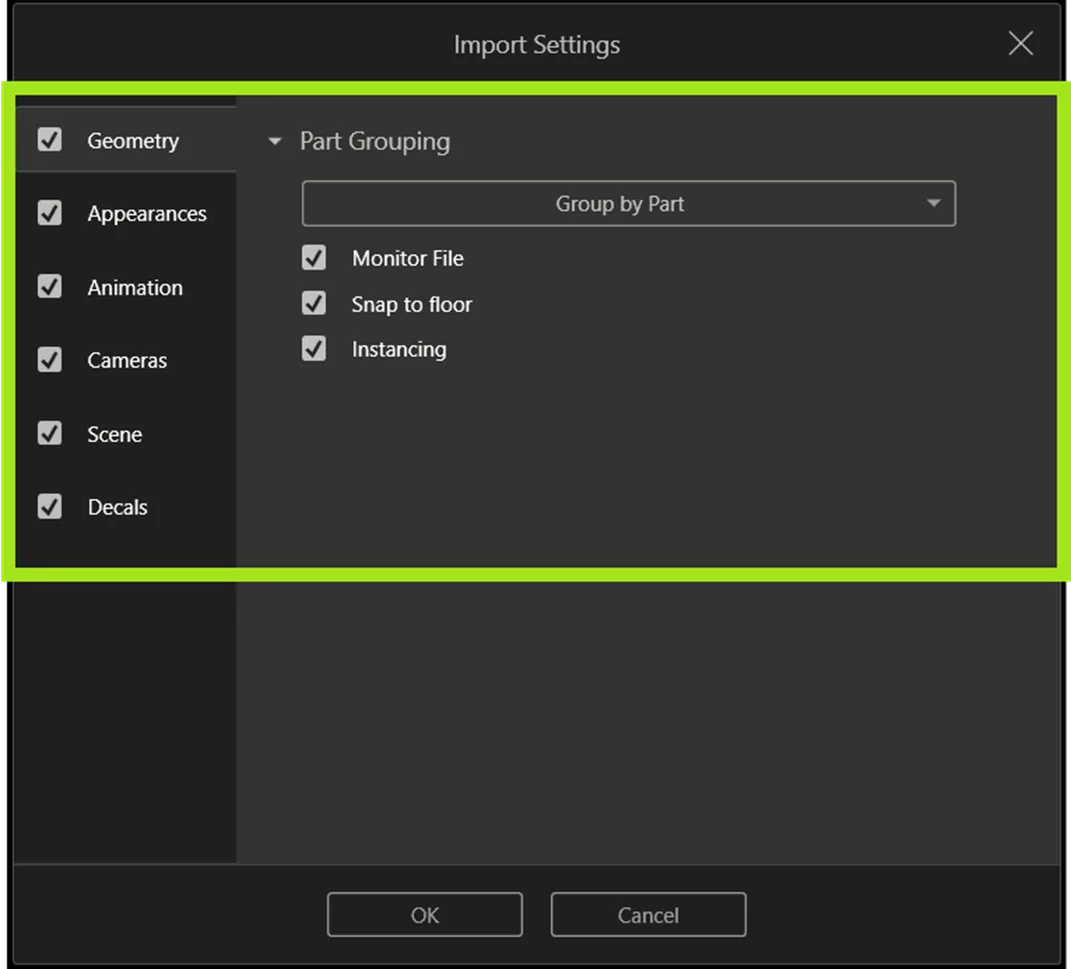Image resolution: width=1071 pixels, height=969 pixels.
Task: Show the Scene import options
Action: [x=114, y=433]
